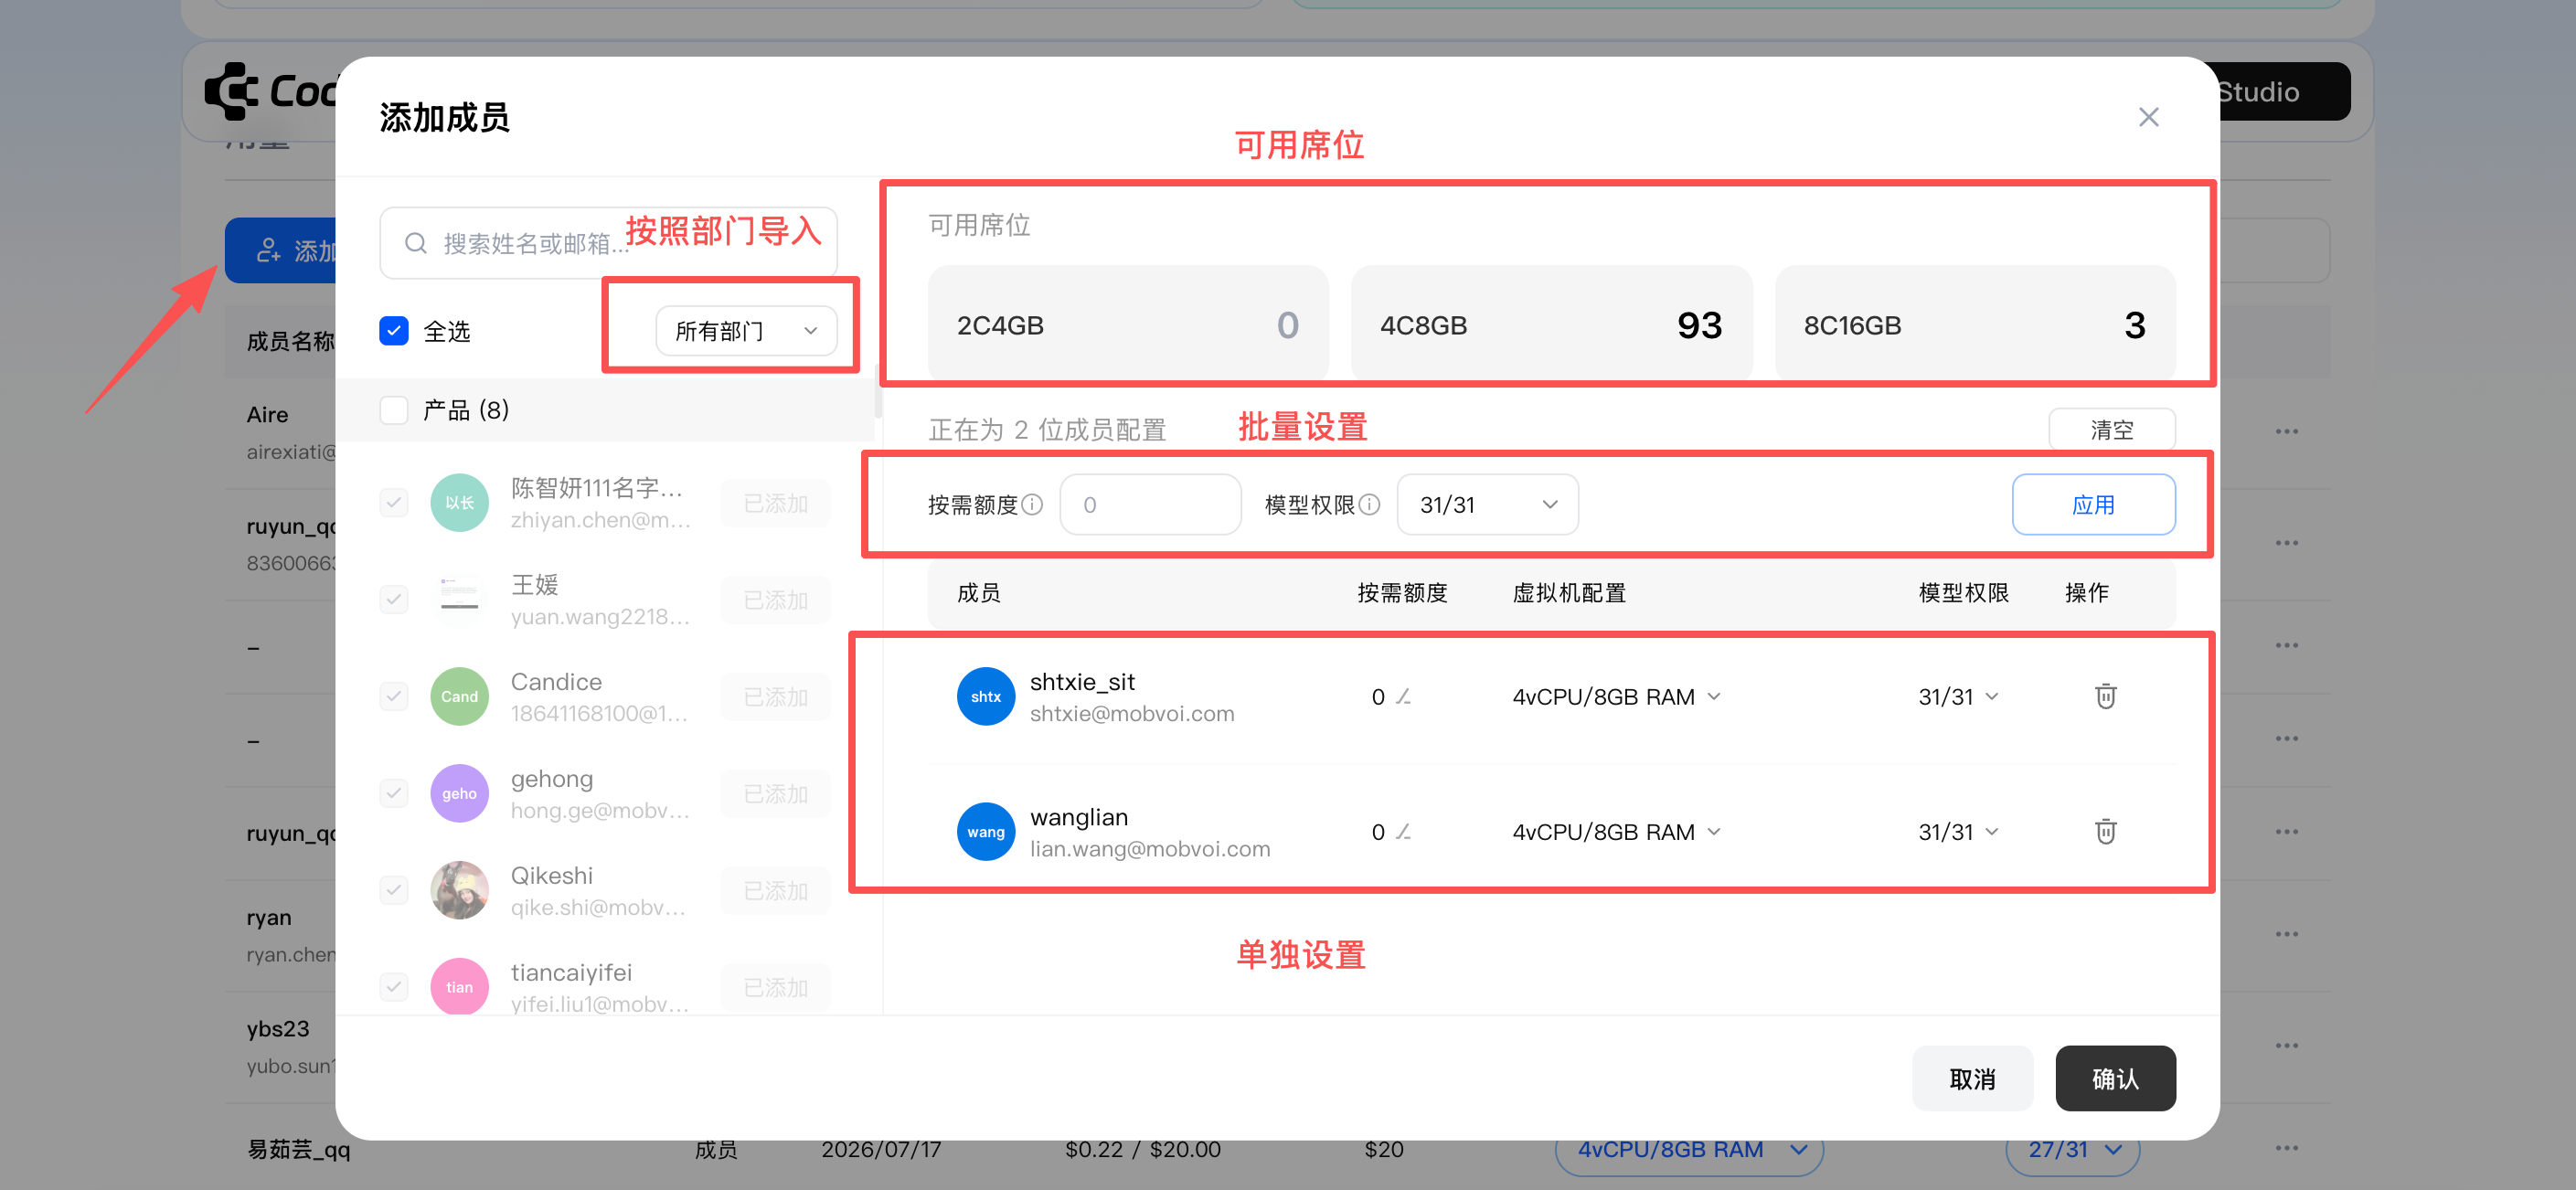This screenshot has width=2576, height=1190.
Task: Check the 产品 (8) department checkbox
Action: 394,410
